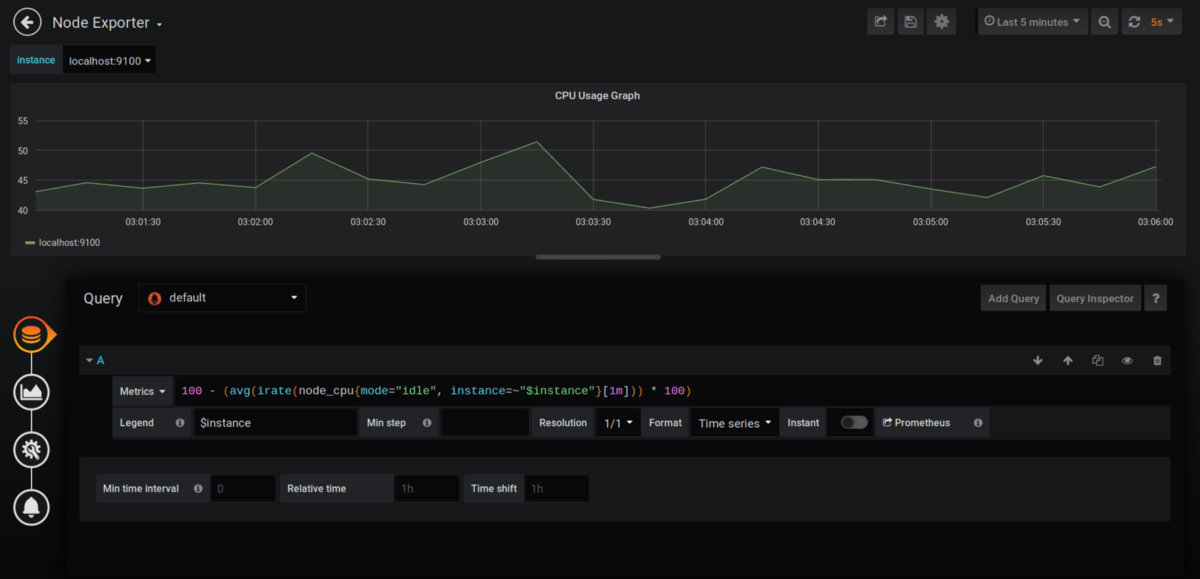Hide query A using the eye icon

[x=1127, y=360]
